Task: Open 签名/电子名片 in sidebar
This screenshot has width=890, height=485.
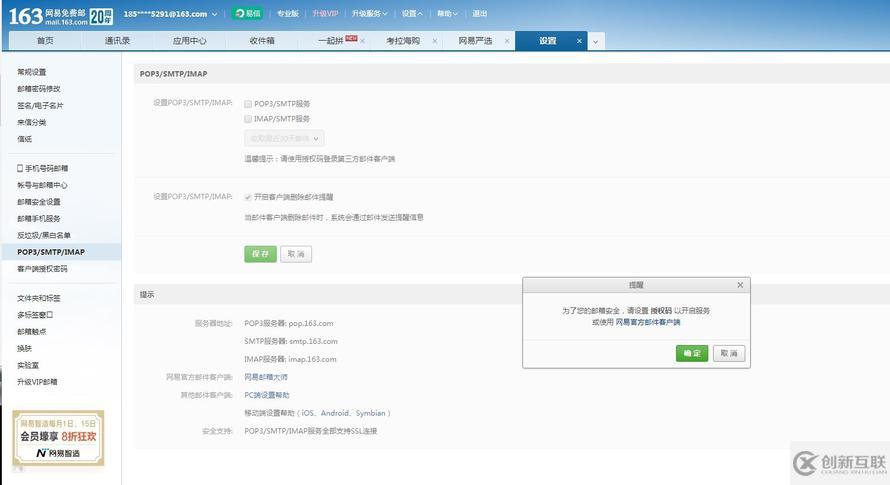Action: [40, 106]
